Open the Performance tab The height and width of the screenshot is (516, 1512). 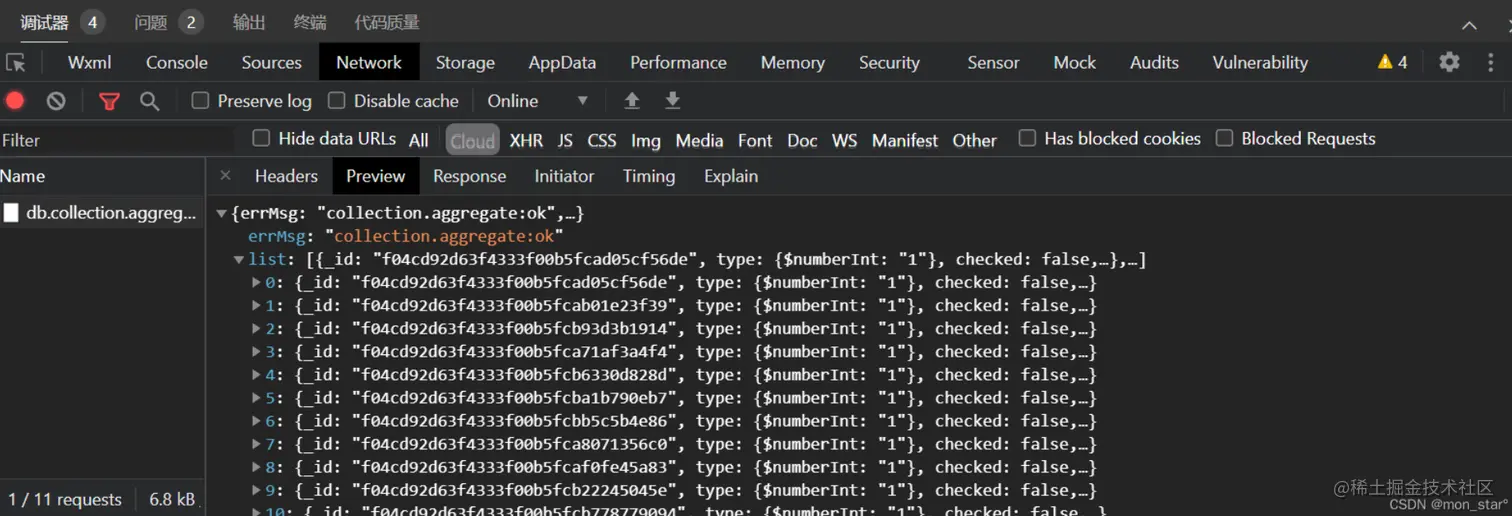[678, 62]
